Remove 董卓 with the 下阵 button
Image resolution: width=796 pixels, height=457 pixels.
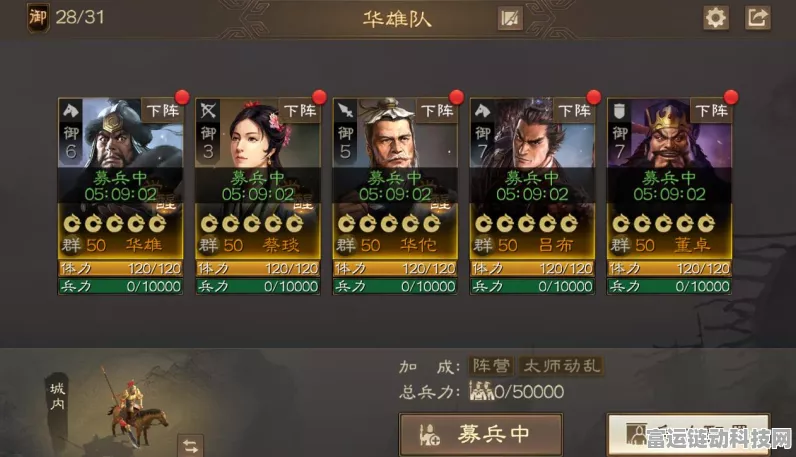(711, 110)
